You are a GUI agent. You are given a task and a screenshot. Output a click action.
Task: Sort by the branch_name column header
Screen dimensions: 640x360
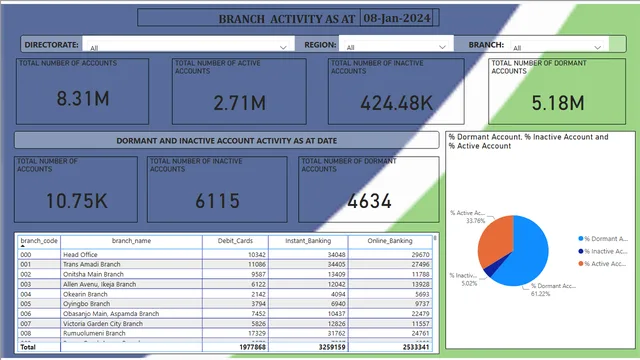[x=131, y=241]
